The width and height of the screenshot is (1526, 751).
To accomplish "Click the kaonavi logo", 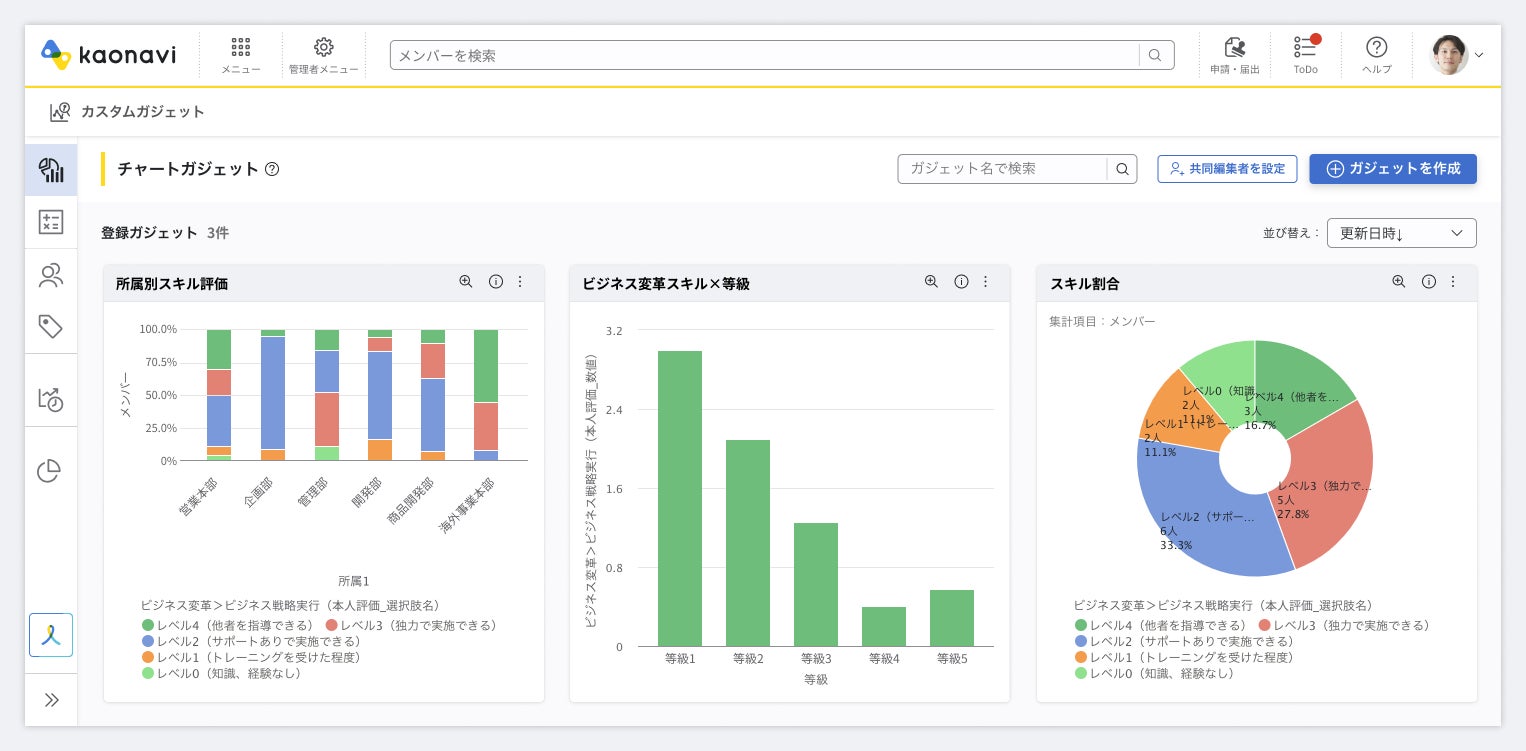I will tap(108, 55).
